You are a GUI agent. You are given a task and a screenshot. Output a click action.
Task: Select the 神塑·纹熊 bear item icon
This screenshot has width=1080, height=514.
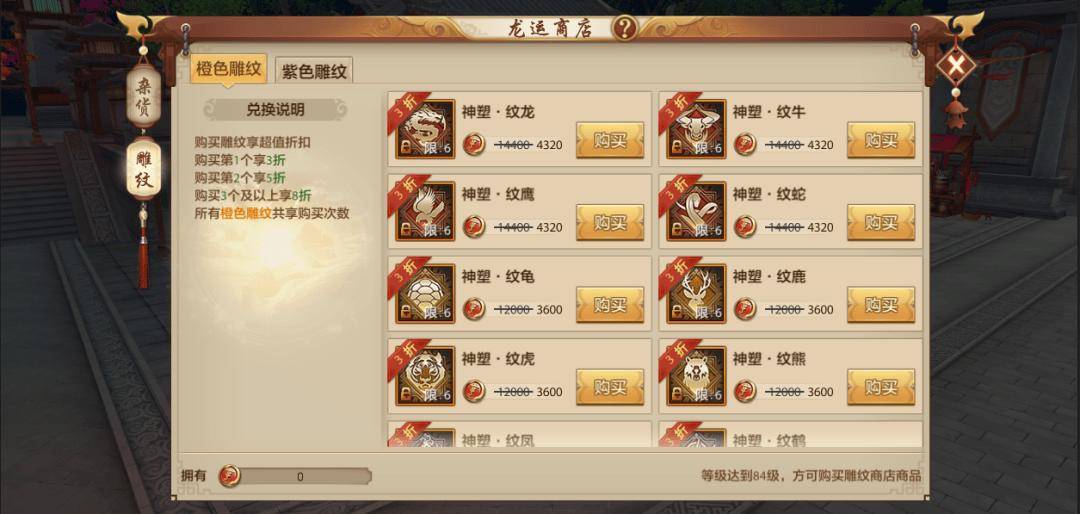click(696, 376)
